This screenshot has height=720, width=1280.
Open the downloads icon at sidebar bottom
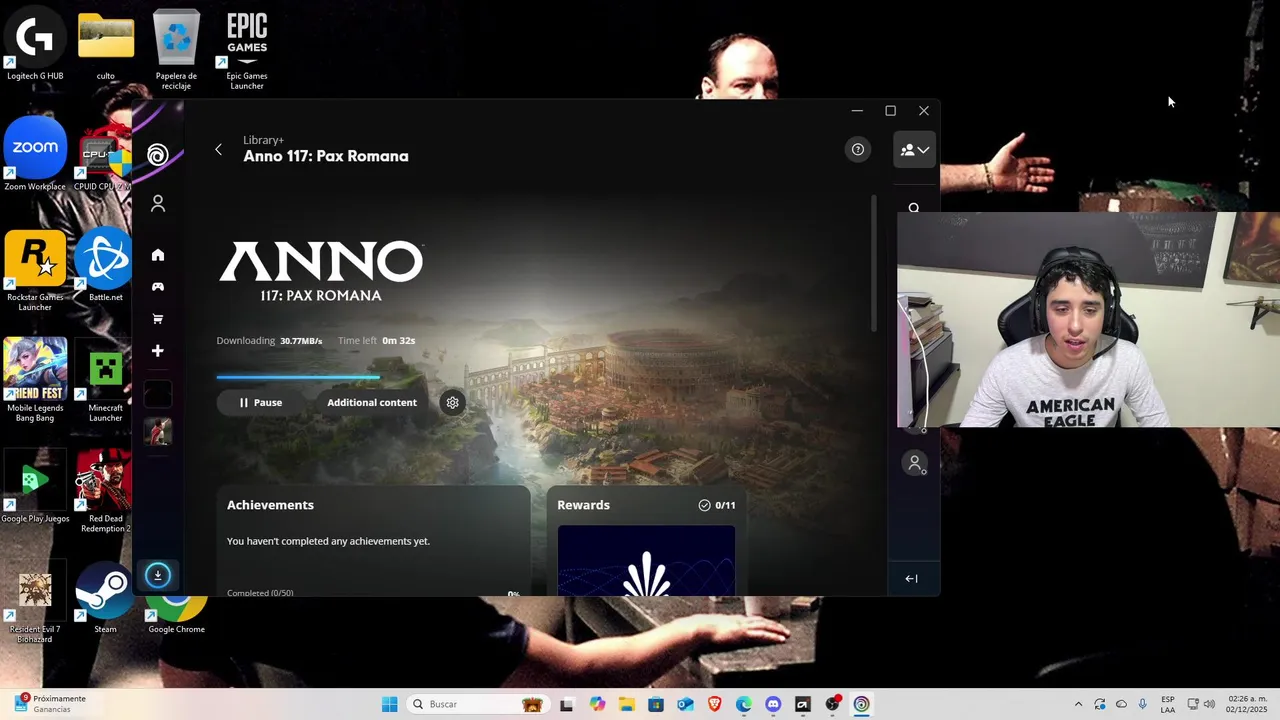157,575
